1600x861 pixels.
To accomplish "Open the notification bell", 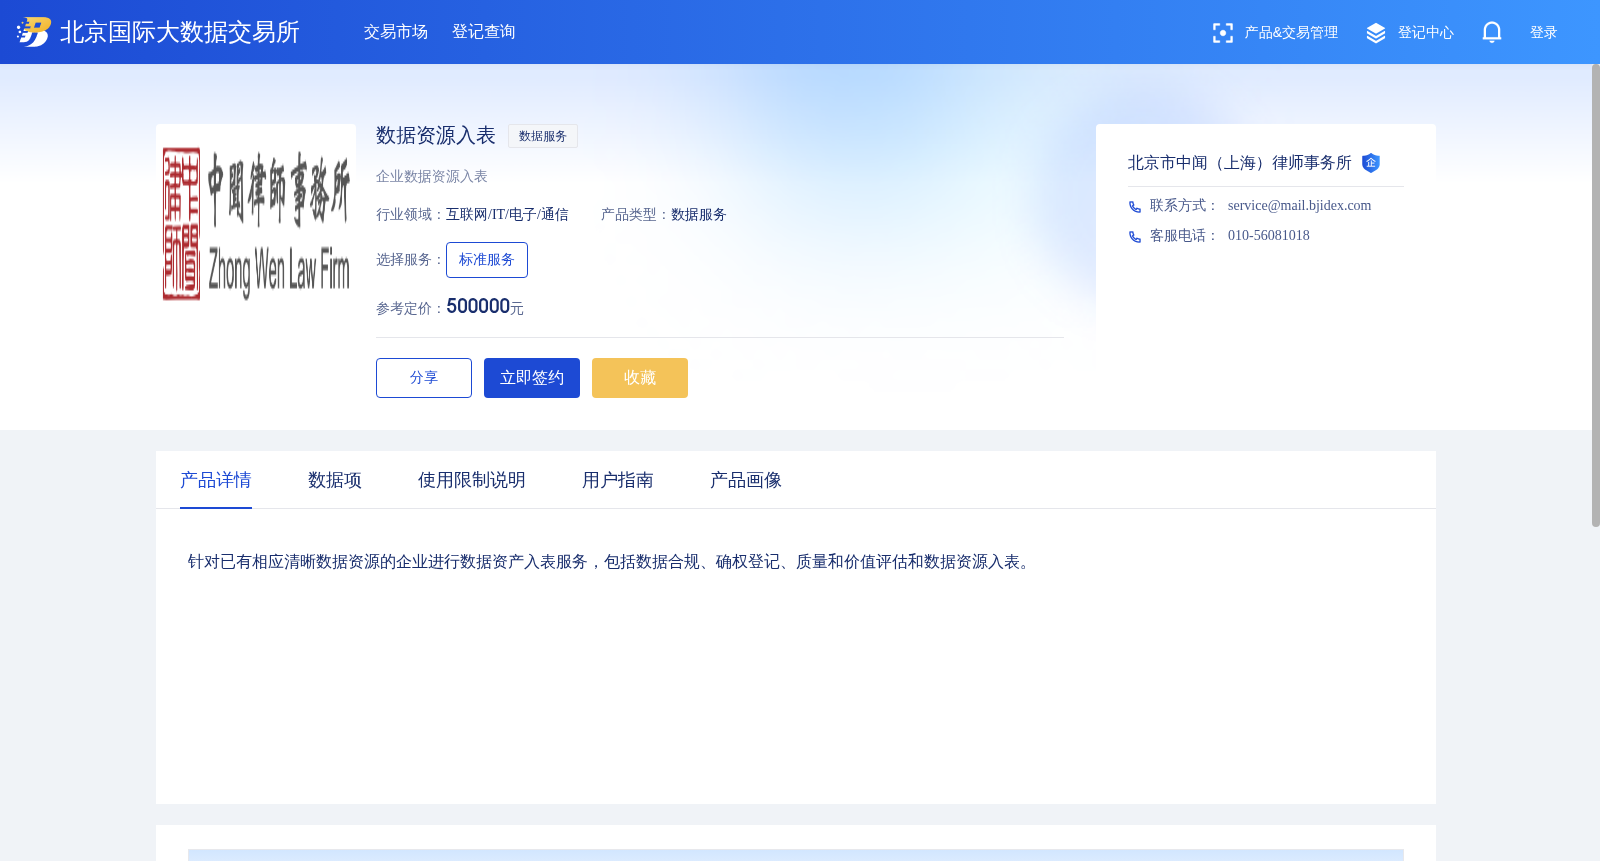I will [x=1492, y=33].
